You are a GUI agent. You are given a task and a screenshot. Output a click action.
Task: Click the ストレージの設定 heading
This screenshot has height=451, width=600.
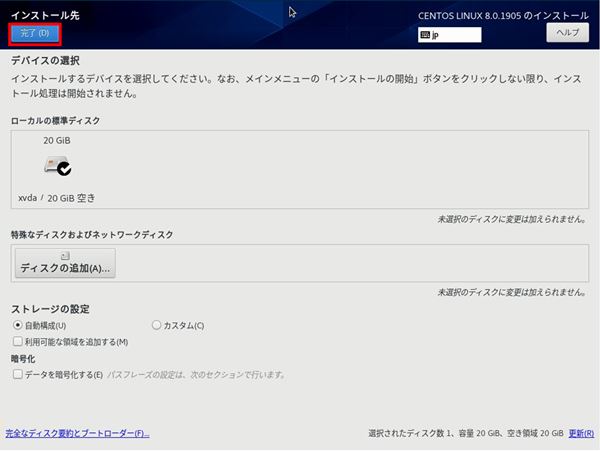coord(50,309)
